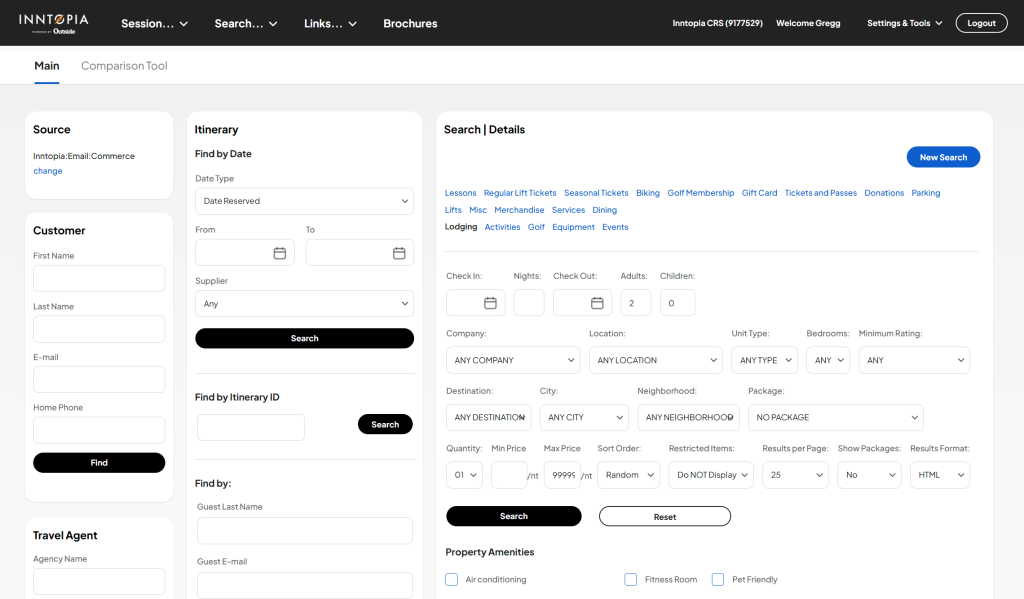1024x599 pixels.
Task: Tick the Air conditioning checkbox
Action: (x=451, y=579)
